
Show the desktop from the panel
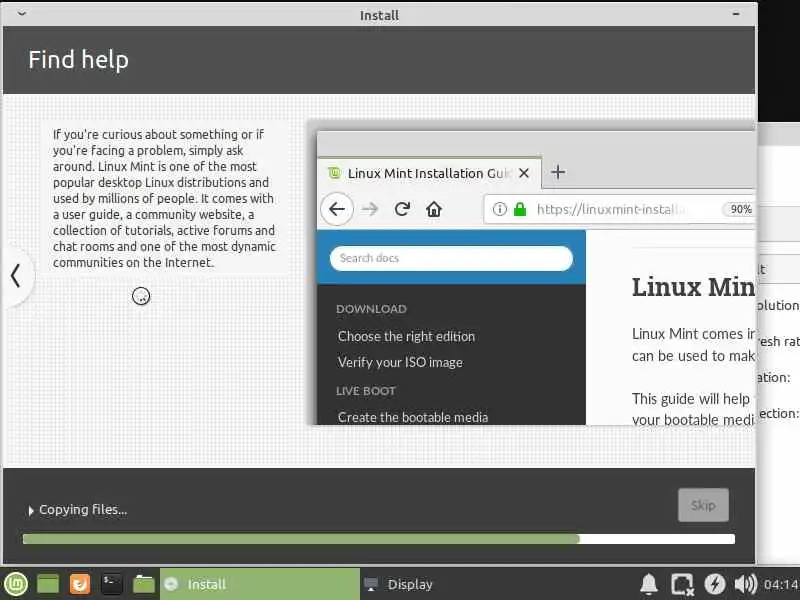tap(48, 584)
